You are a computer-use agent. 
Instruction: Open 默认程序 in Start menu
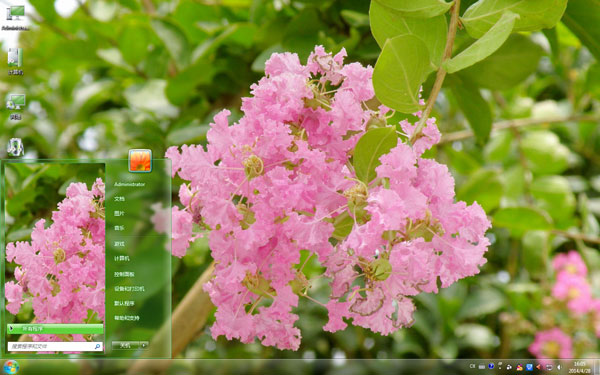click(x=124, y=303)
